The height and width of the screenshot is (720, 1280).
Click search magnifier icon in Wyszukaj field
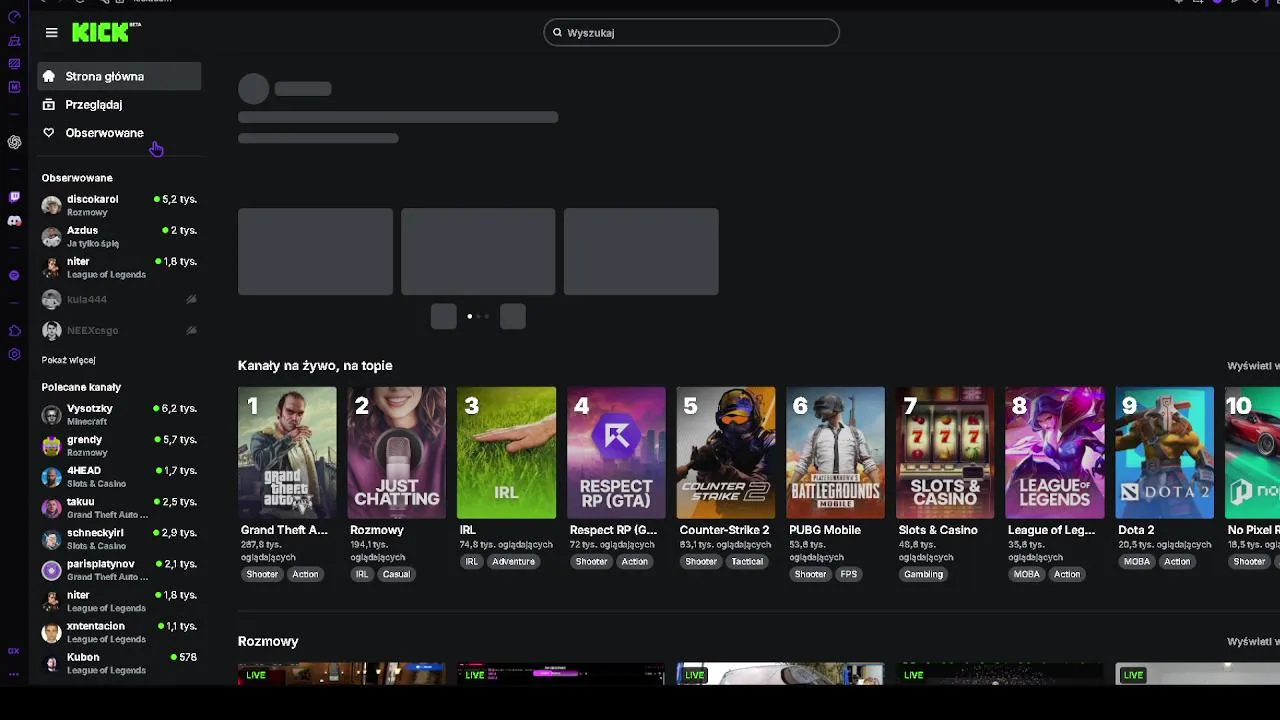point(558,33)
